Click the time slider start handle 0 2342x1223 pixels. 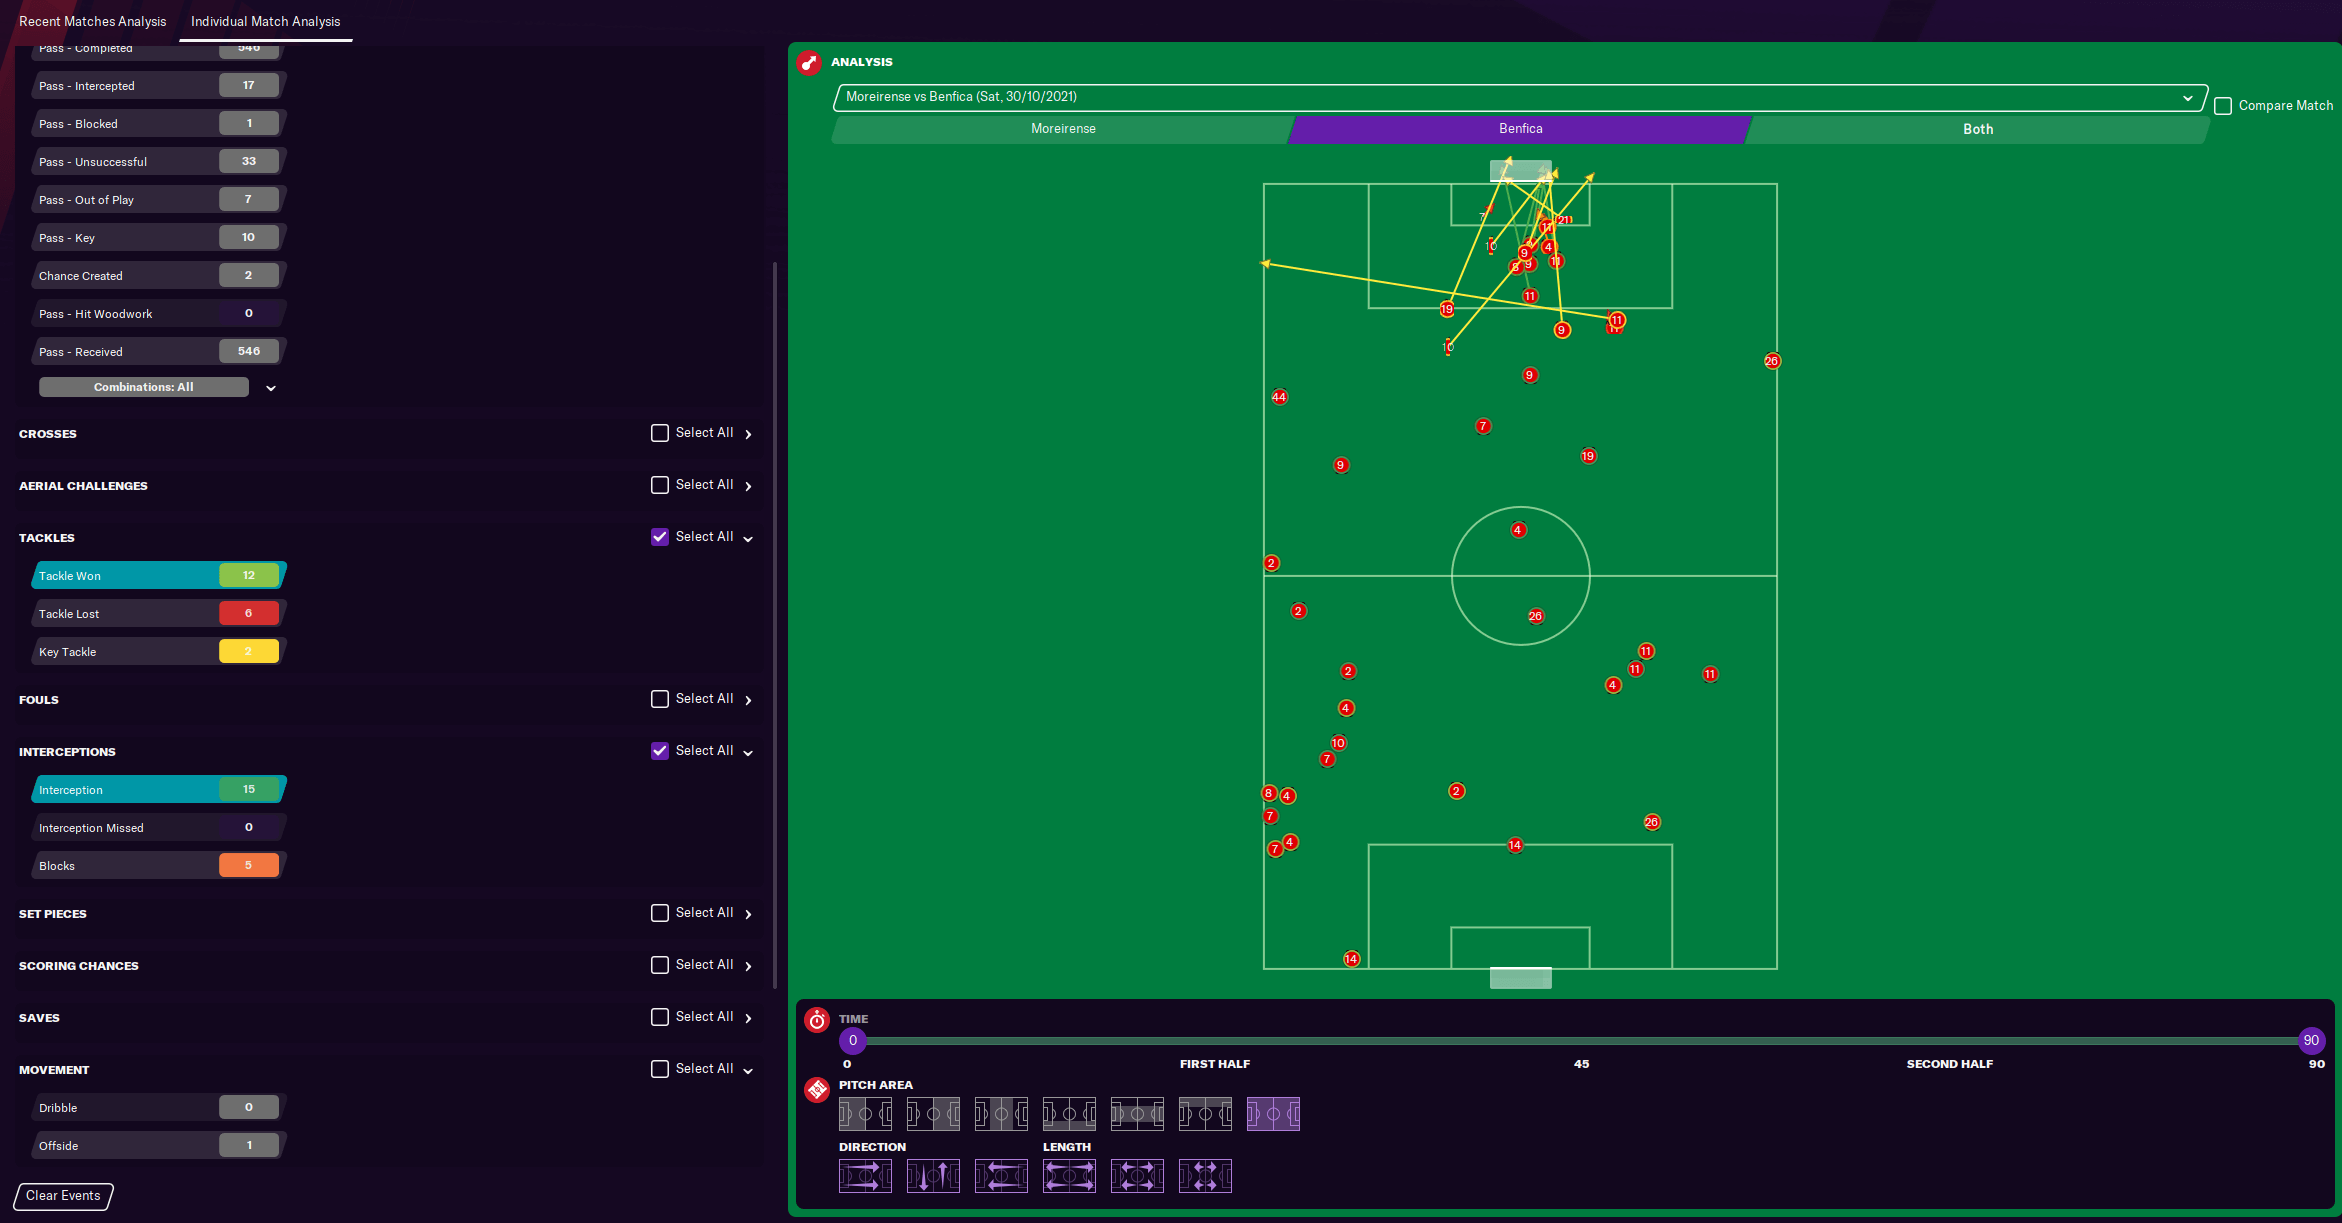(x=853, y=1041)
